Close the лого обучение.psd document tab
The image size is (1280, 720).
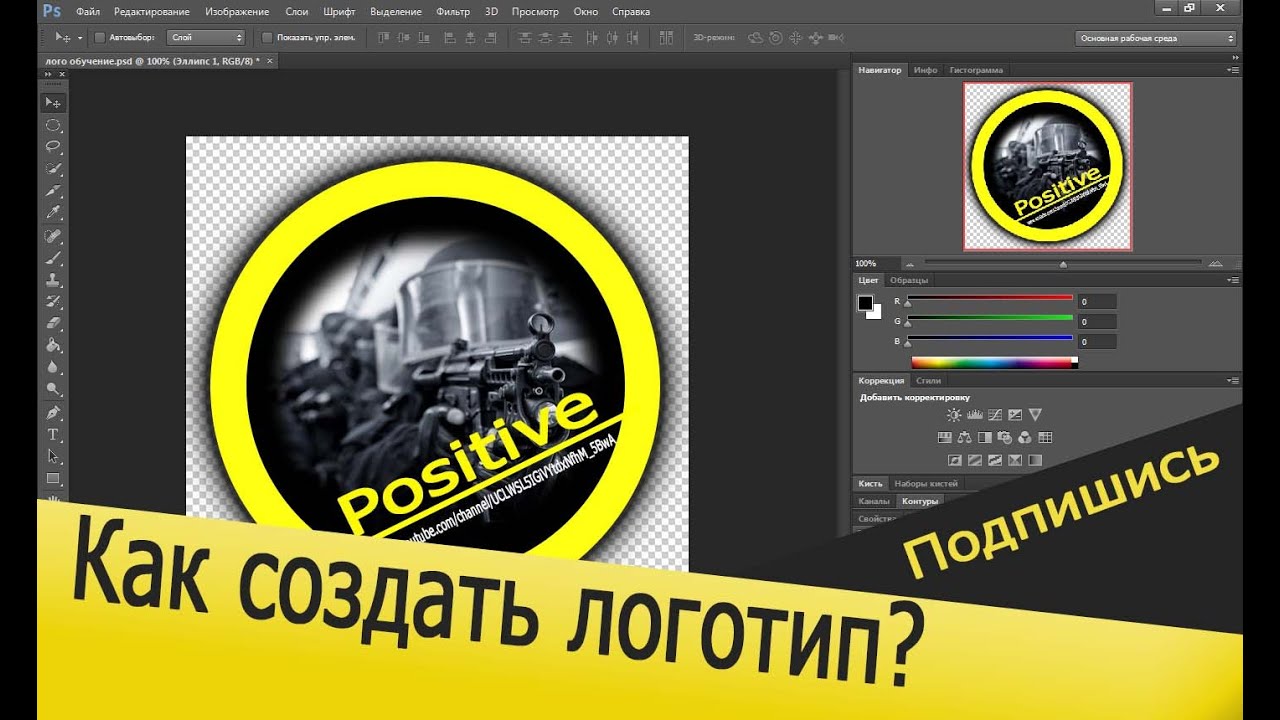(269, 61)
